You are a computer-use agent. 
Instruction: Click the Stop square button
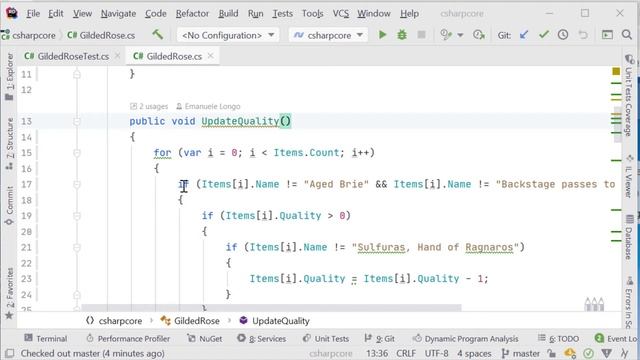[422, 35]
